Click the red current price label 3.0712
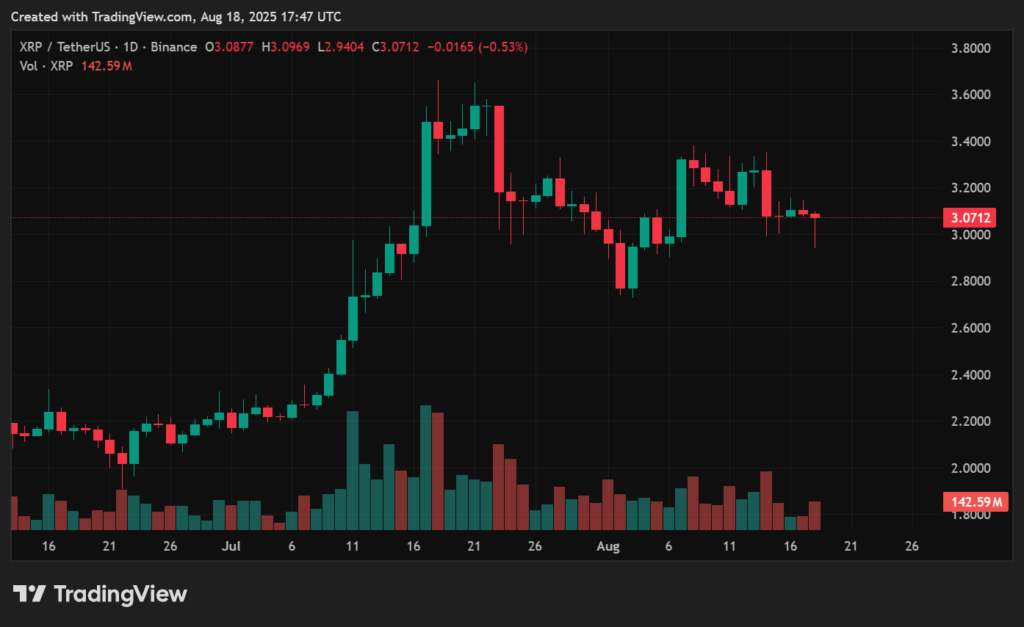 click(971, 217)
